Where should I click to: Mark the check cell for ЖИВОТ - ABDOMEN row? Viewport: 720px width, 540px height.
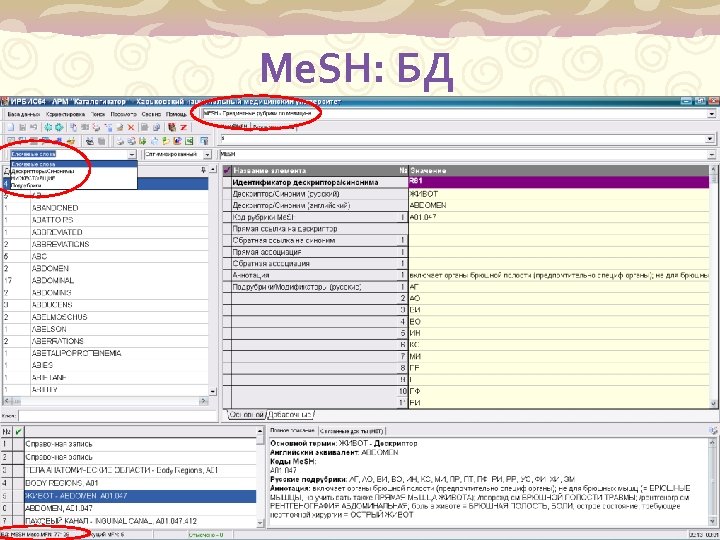click(18, 496)
